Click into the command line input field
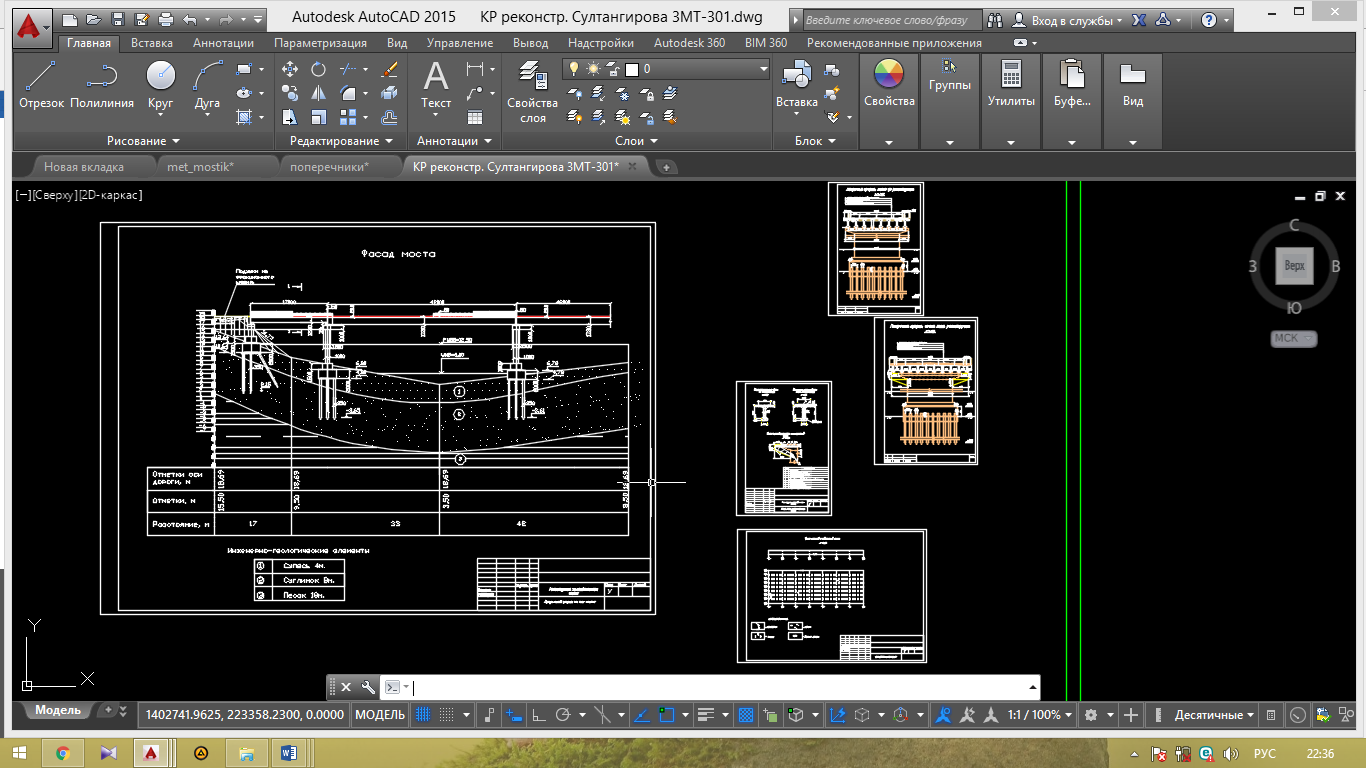This screenshot has height=768, width=1366. tap(720, 687)
